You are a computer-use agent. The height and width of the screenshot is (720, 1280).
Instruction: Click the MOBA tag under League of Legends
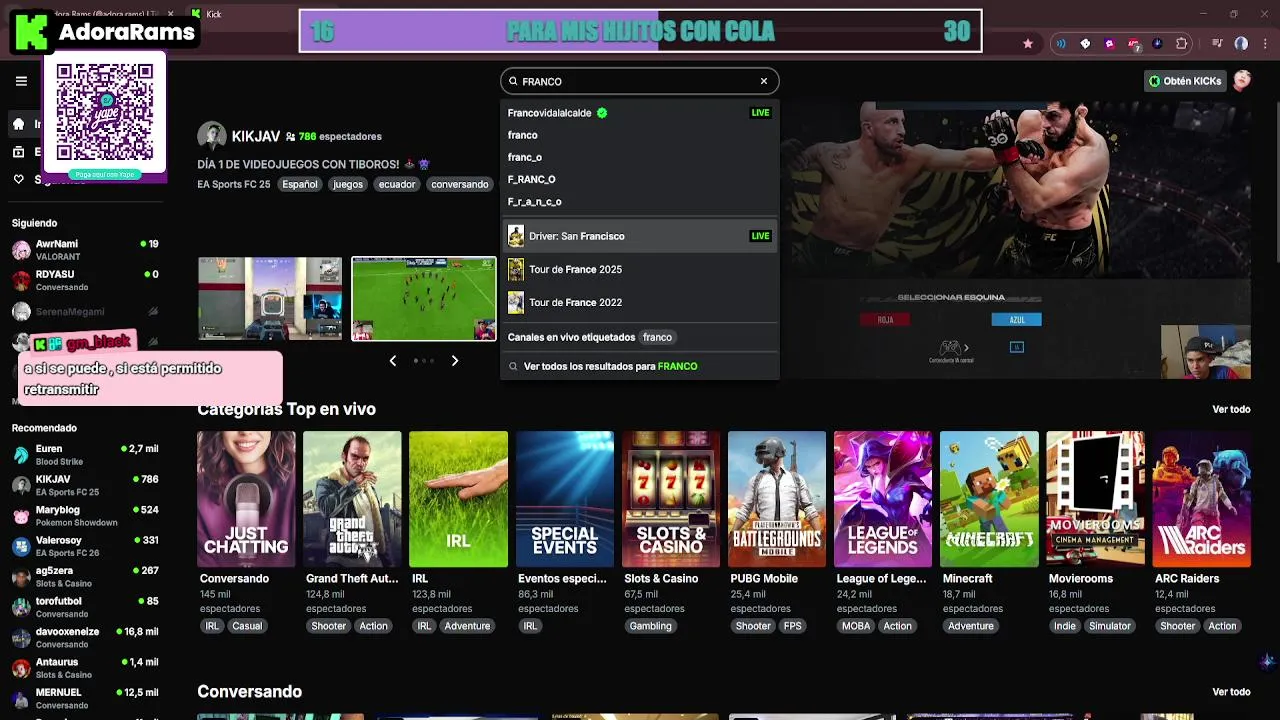856,626
